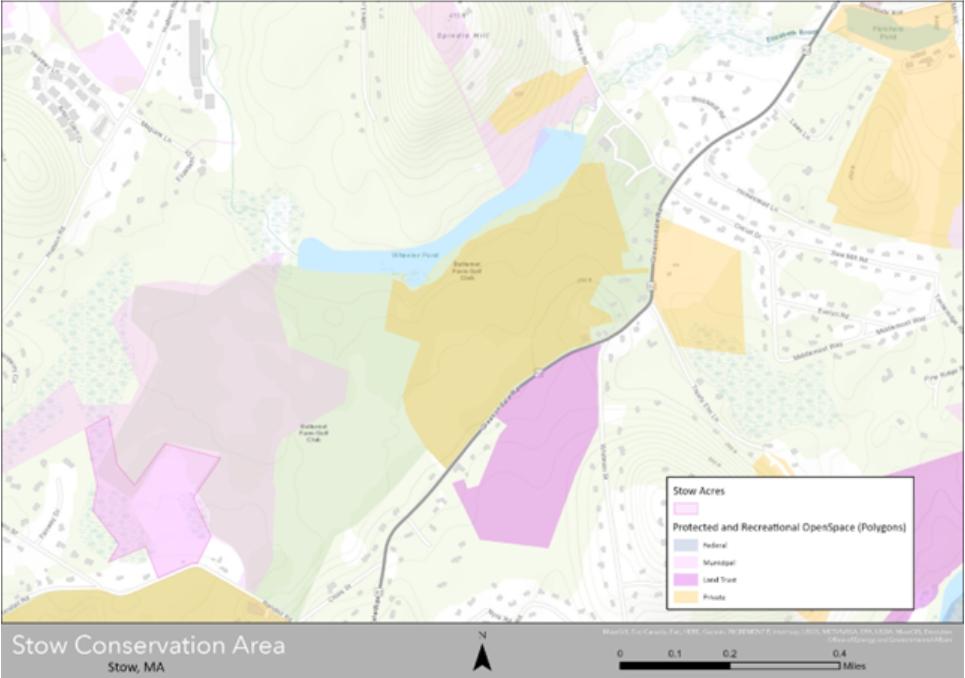Click the north arrow symbol

tap(483, 652)
